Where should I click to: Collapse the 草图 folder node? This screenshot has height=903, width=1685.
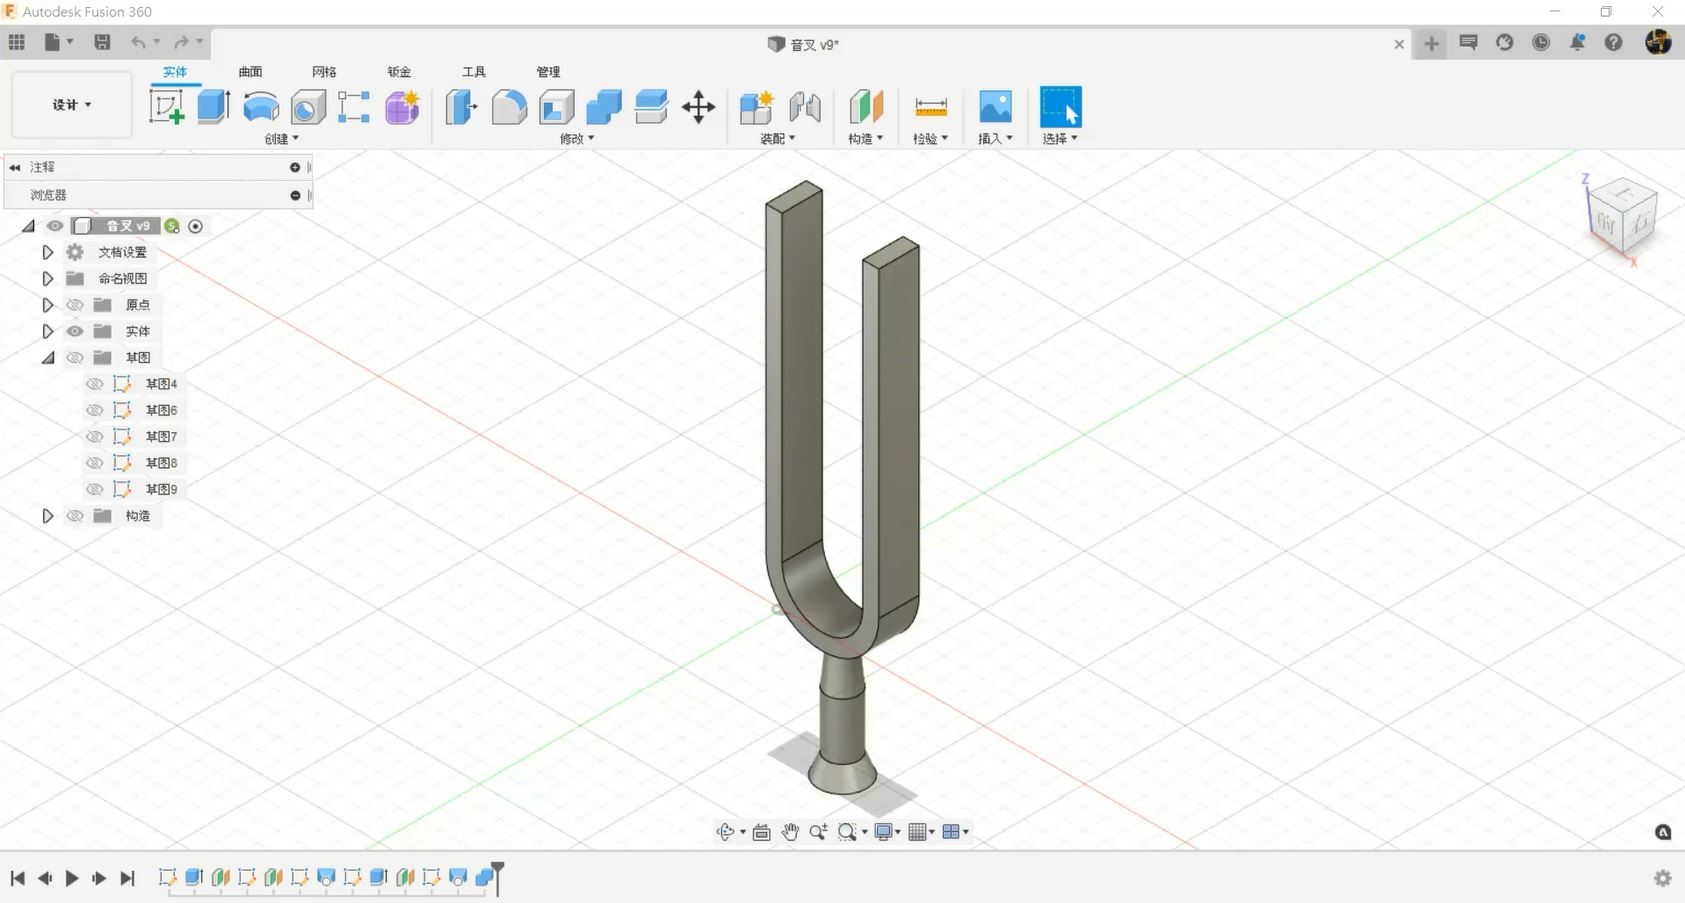[47, 358]
